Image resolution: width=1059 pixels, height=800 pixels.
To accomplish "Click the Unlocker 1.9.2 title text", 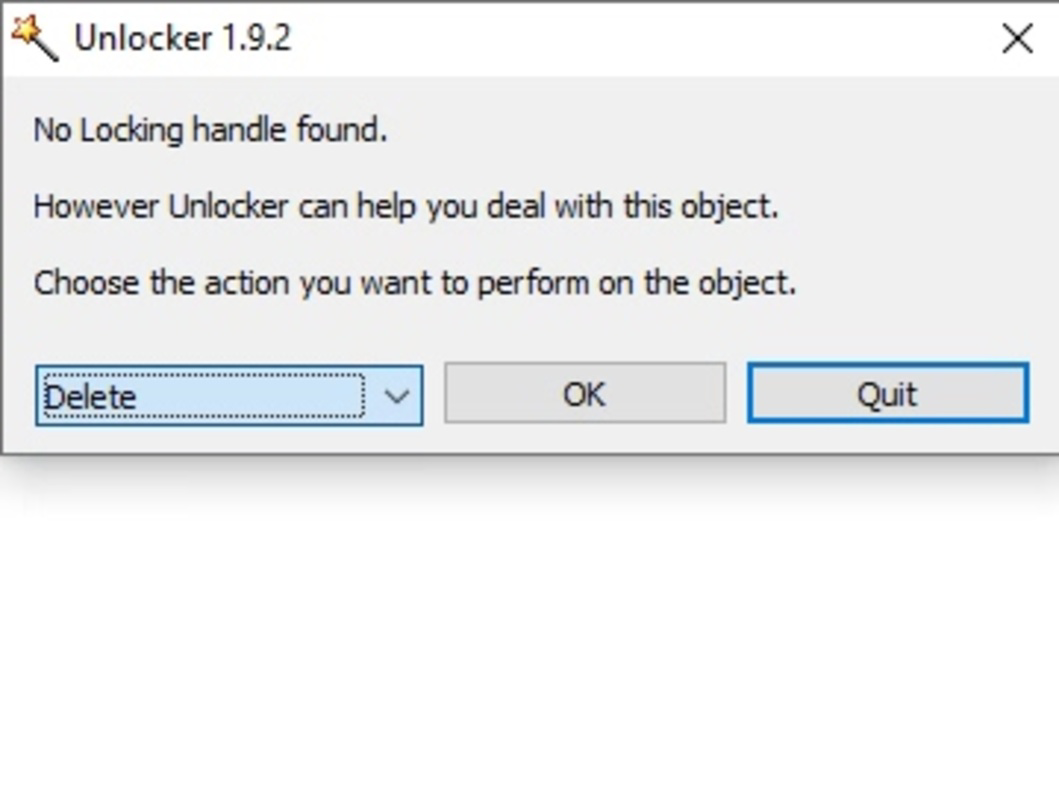I will [x=183, y=38].
